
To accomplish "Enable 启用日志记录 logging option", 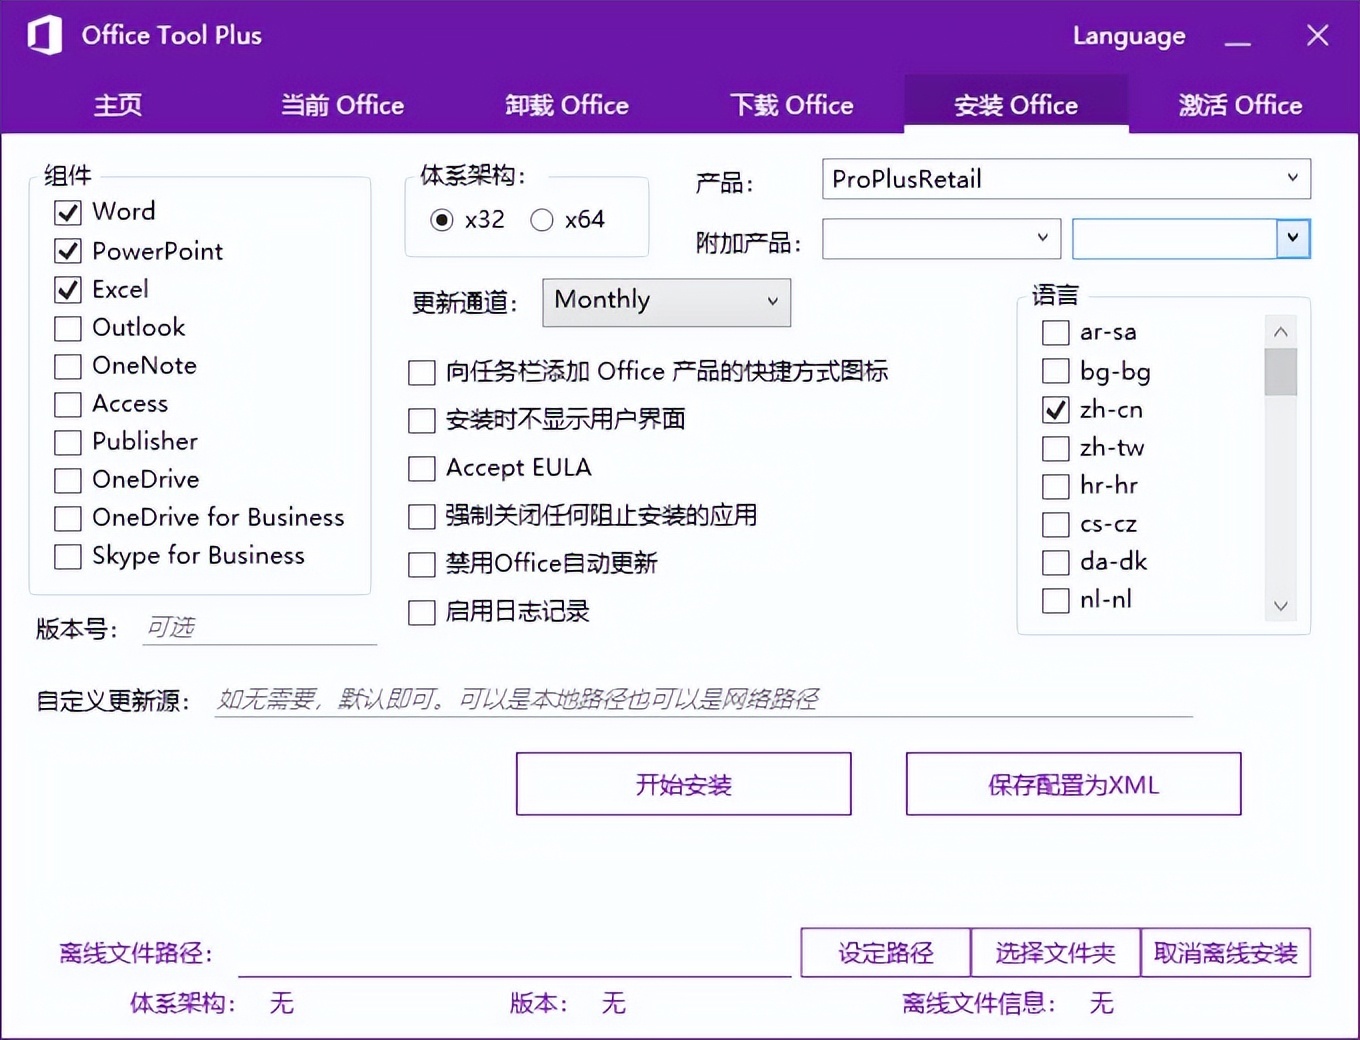I will click(x=421, y=612).
